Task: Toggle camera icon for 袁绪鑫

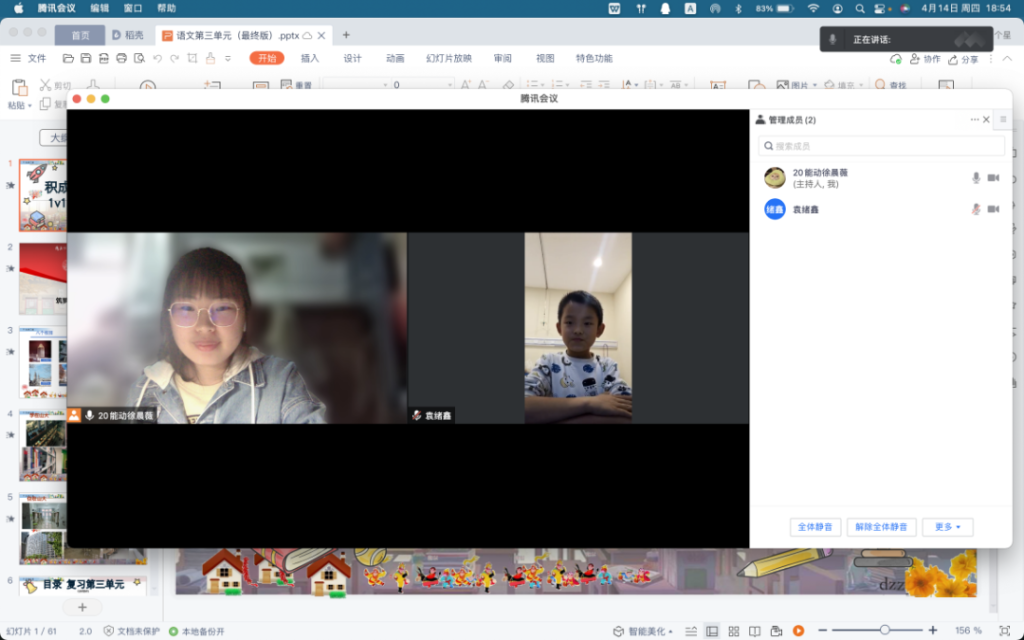Action: point(993,209)
